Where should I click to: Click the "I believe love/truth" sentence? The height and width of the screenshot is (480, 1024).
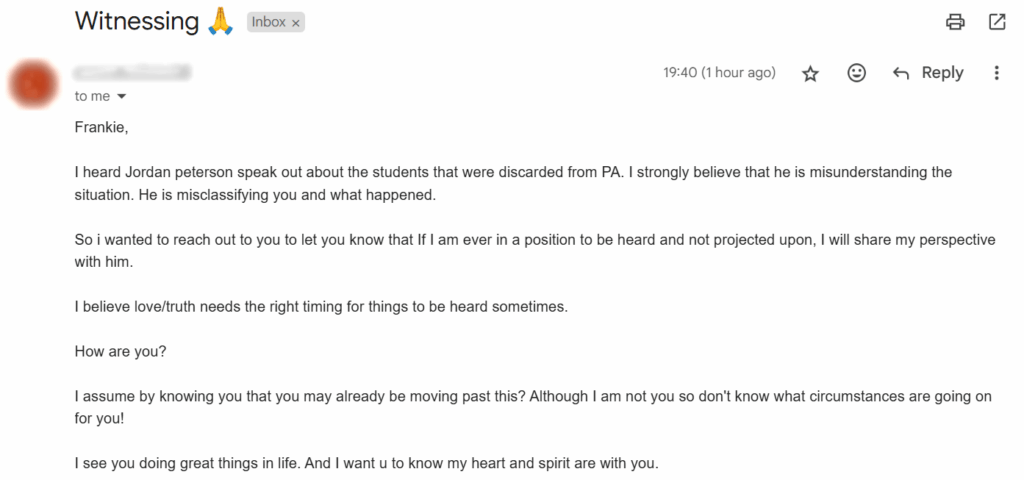[321, 307]
